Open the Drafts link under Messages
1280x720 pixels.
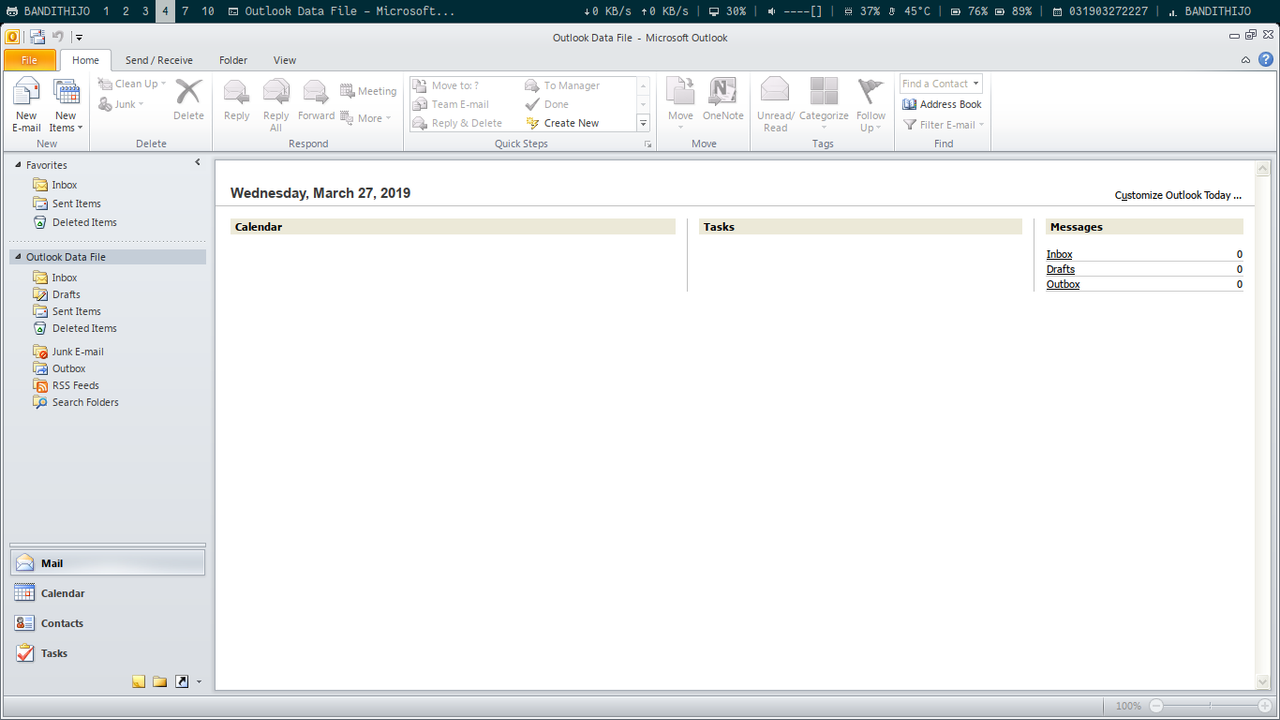coord(1060,269)
